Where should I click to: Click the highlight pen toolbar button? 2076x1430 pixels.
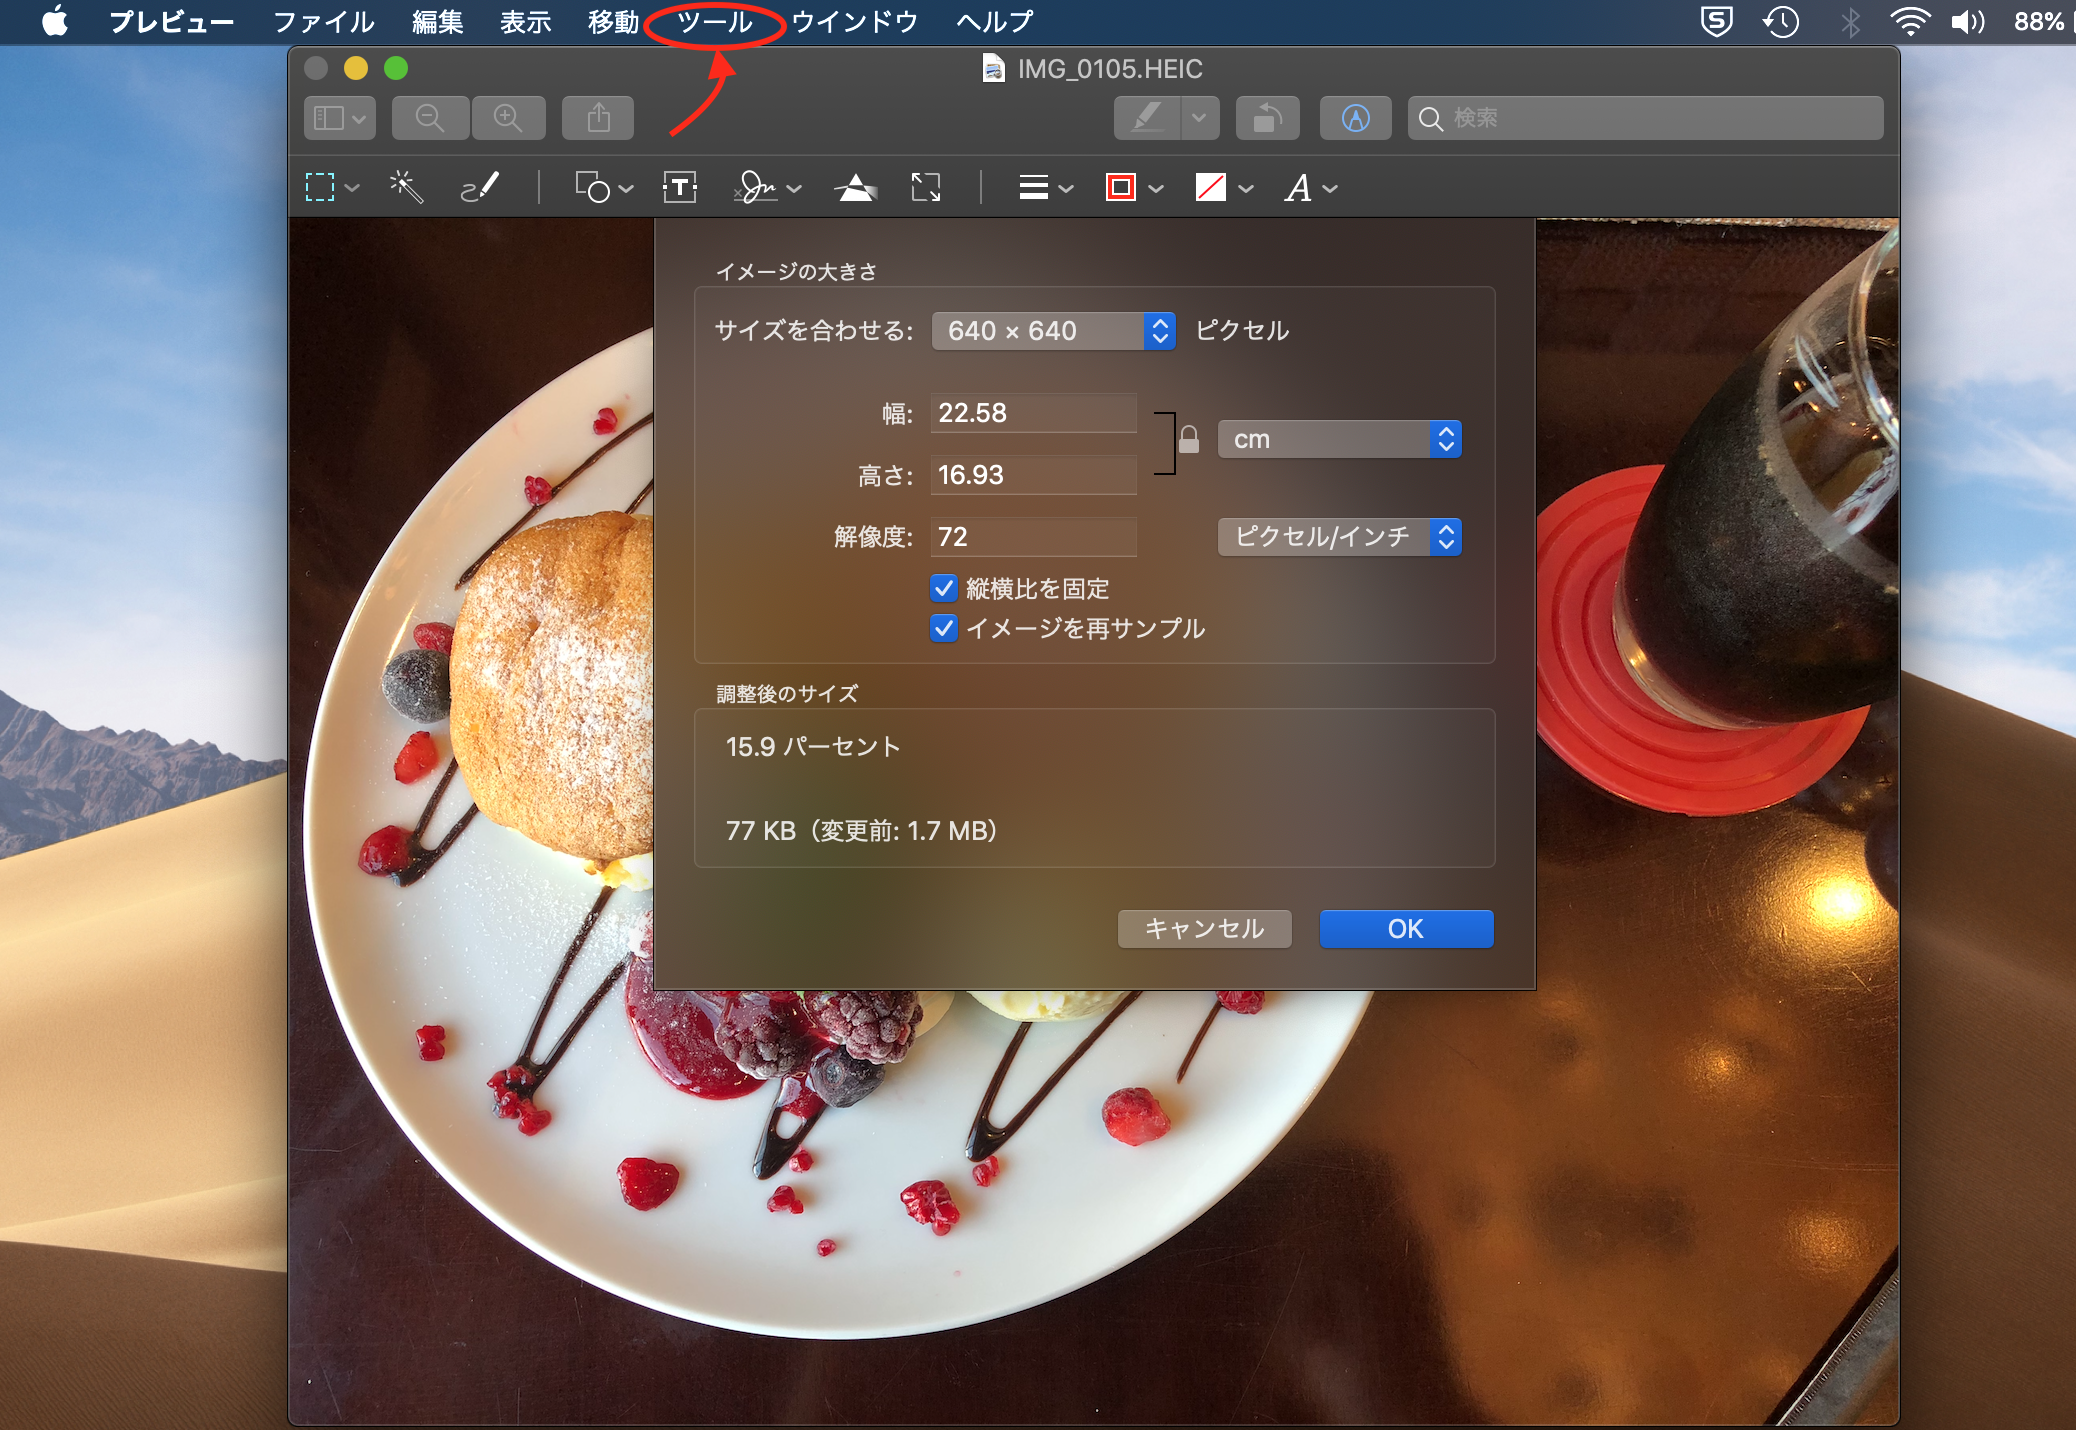click(x=1147, y=118)
